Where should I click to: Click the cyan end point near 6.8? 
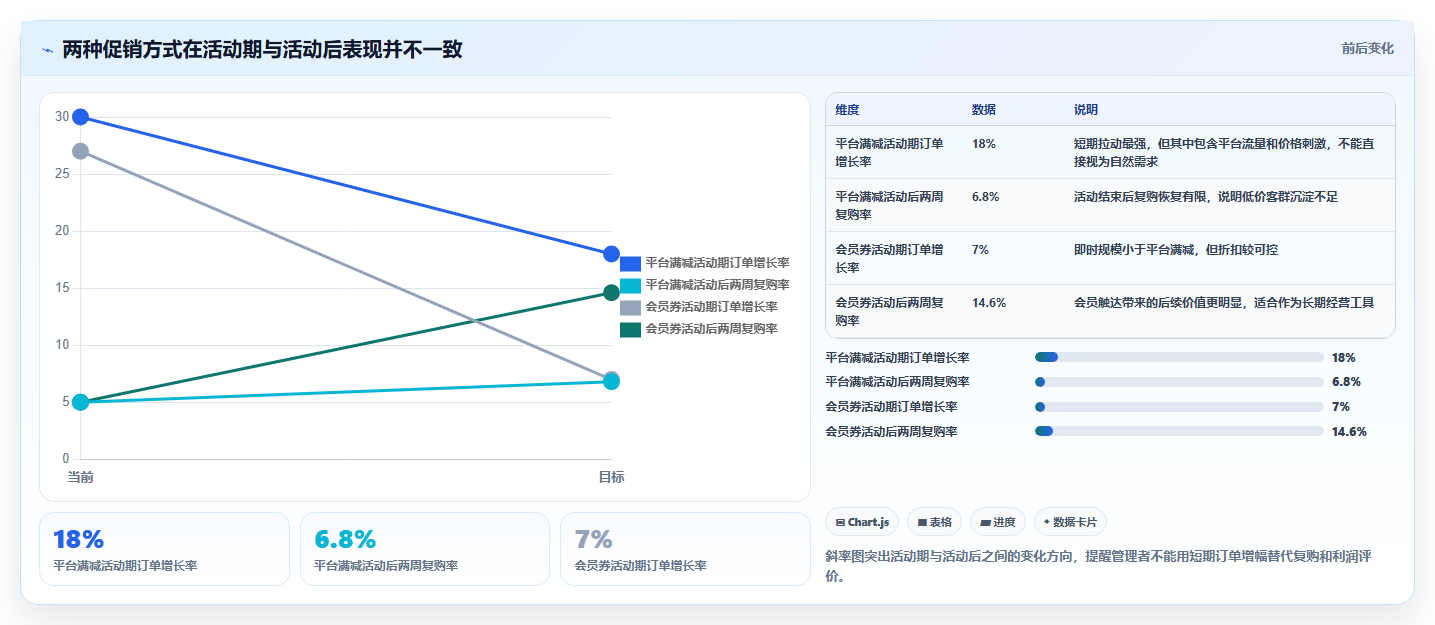pyautogui.click(x=611, y=382)
